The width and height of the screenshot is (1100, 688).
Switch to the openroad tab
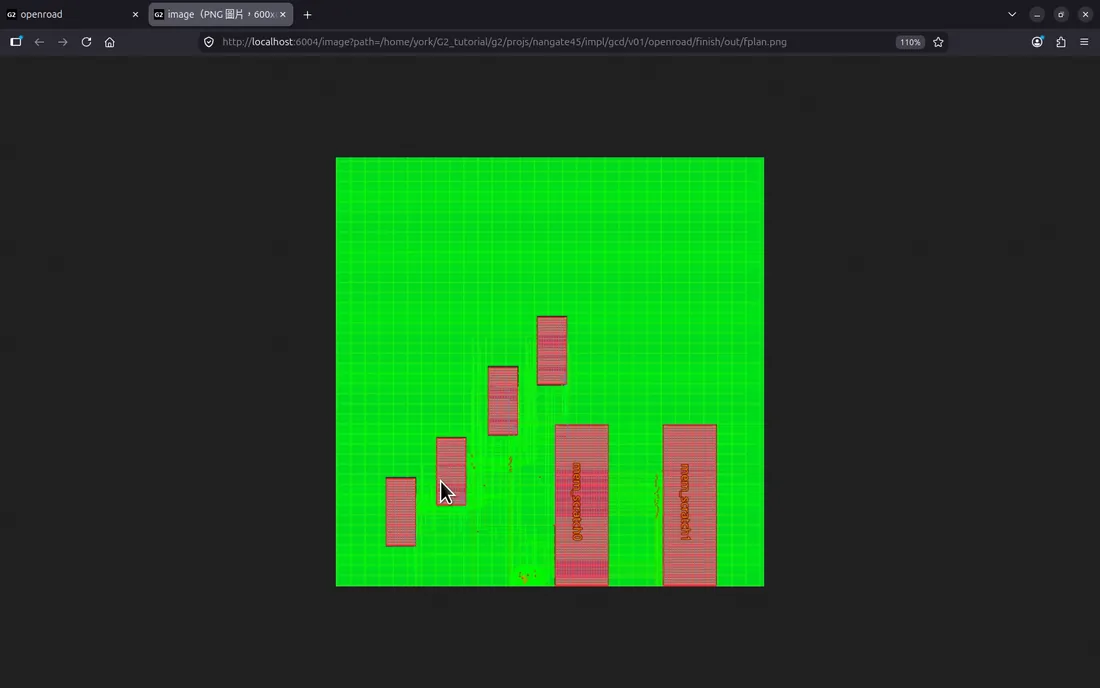pyautogui.click(x=73, y=14)
